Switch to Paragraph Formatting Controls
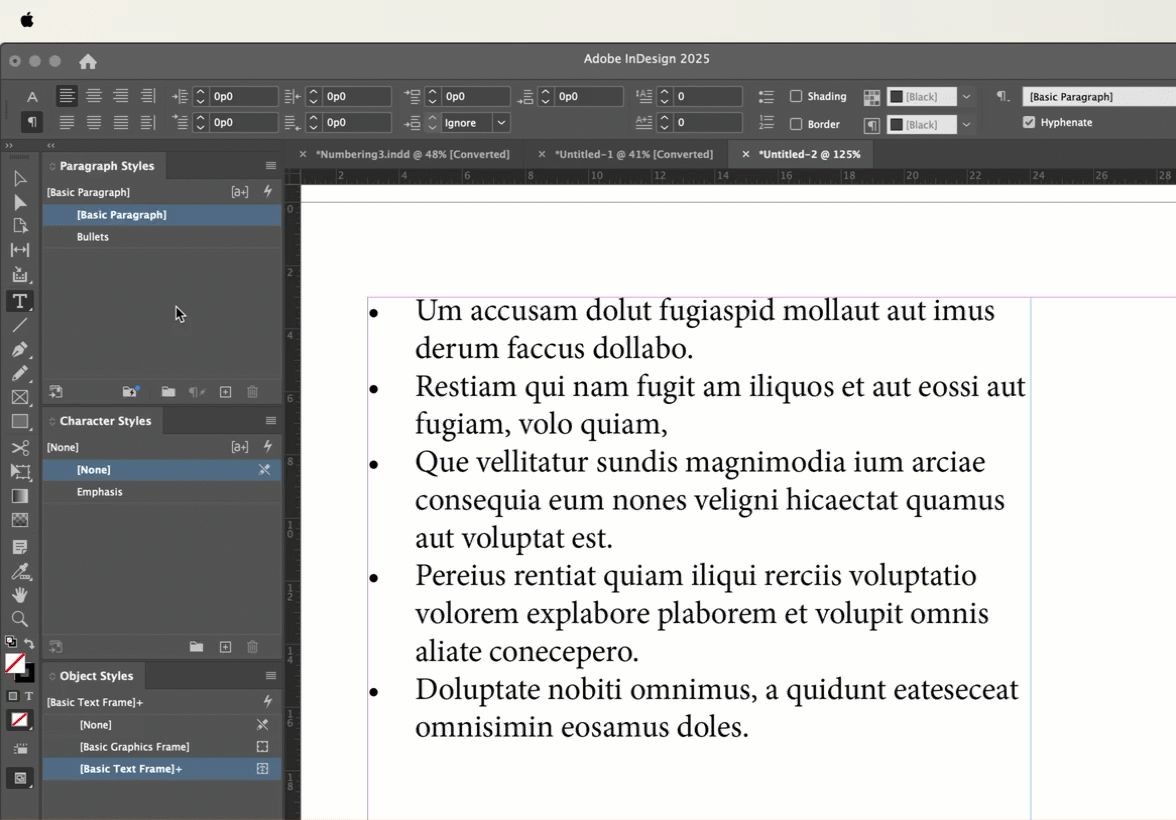 (x=32, y=122)
